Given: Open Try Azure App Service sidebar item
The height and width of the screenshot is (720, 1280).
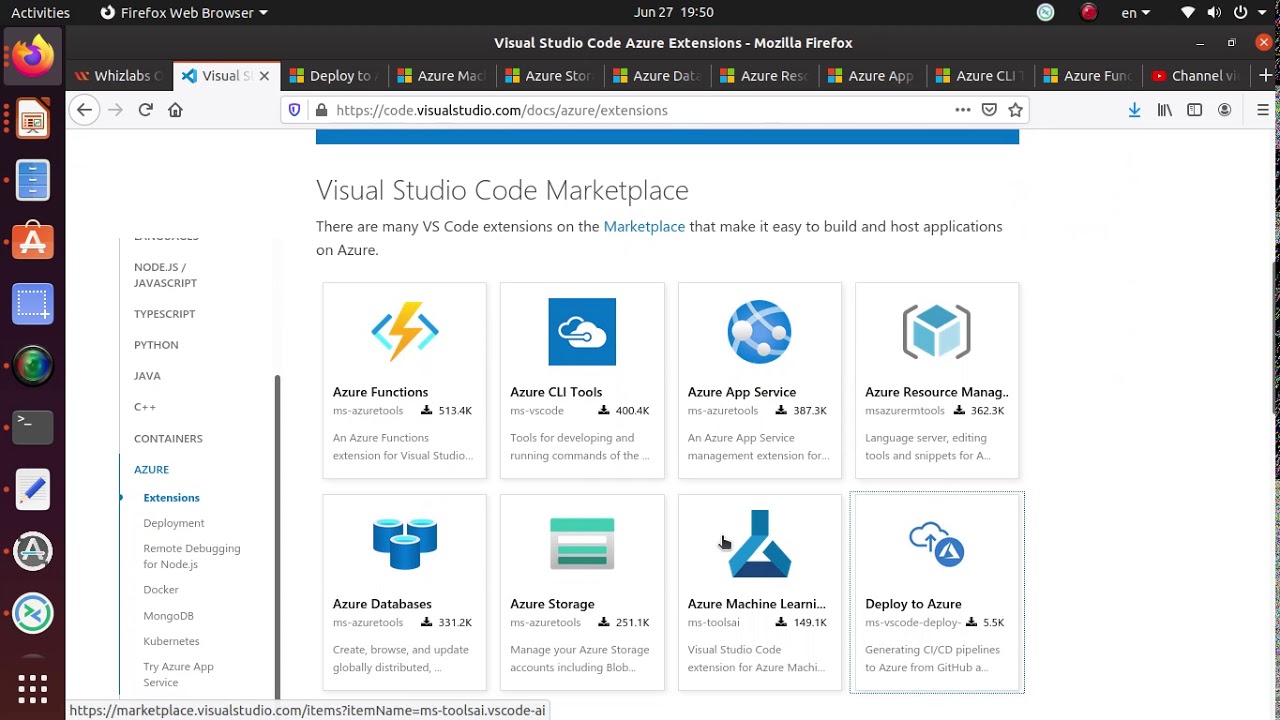Looking at the screenshot, I should tap(178, 674).
